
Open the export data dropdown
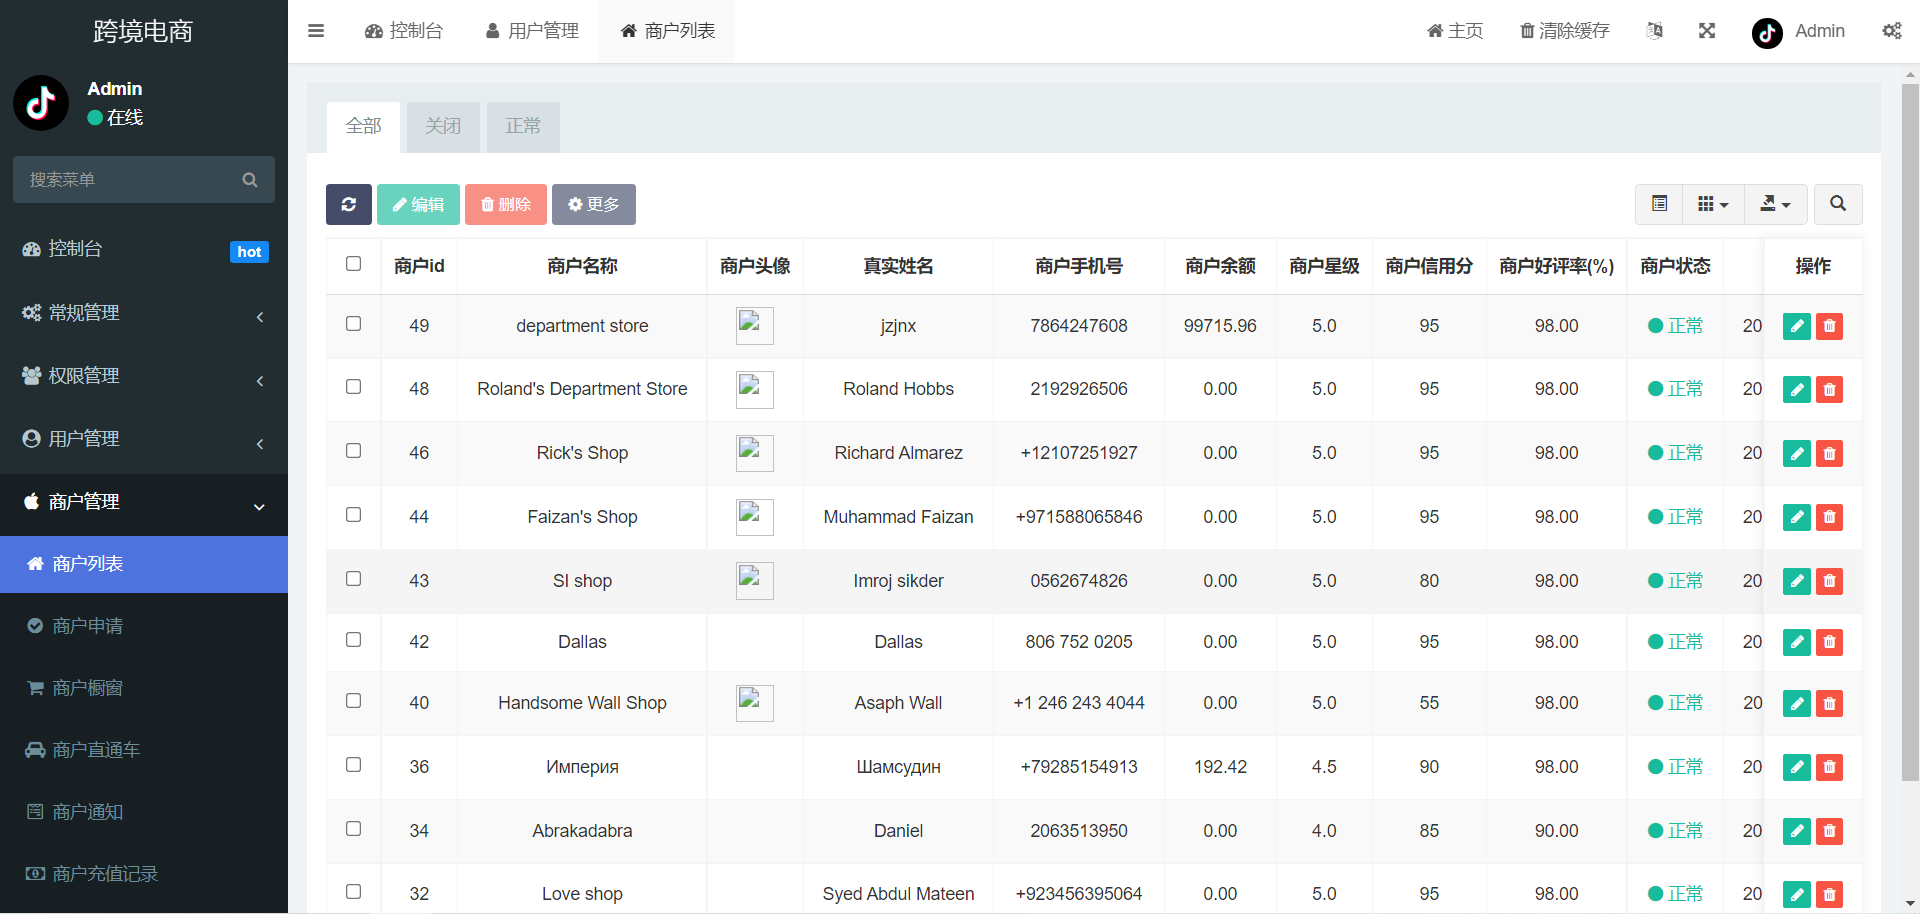pos(1775,204)
